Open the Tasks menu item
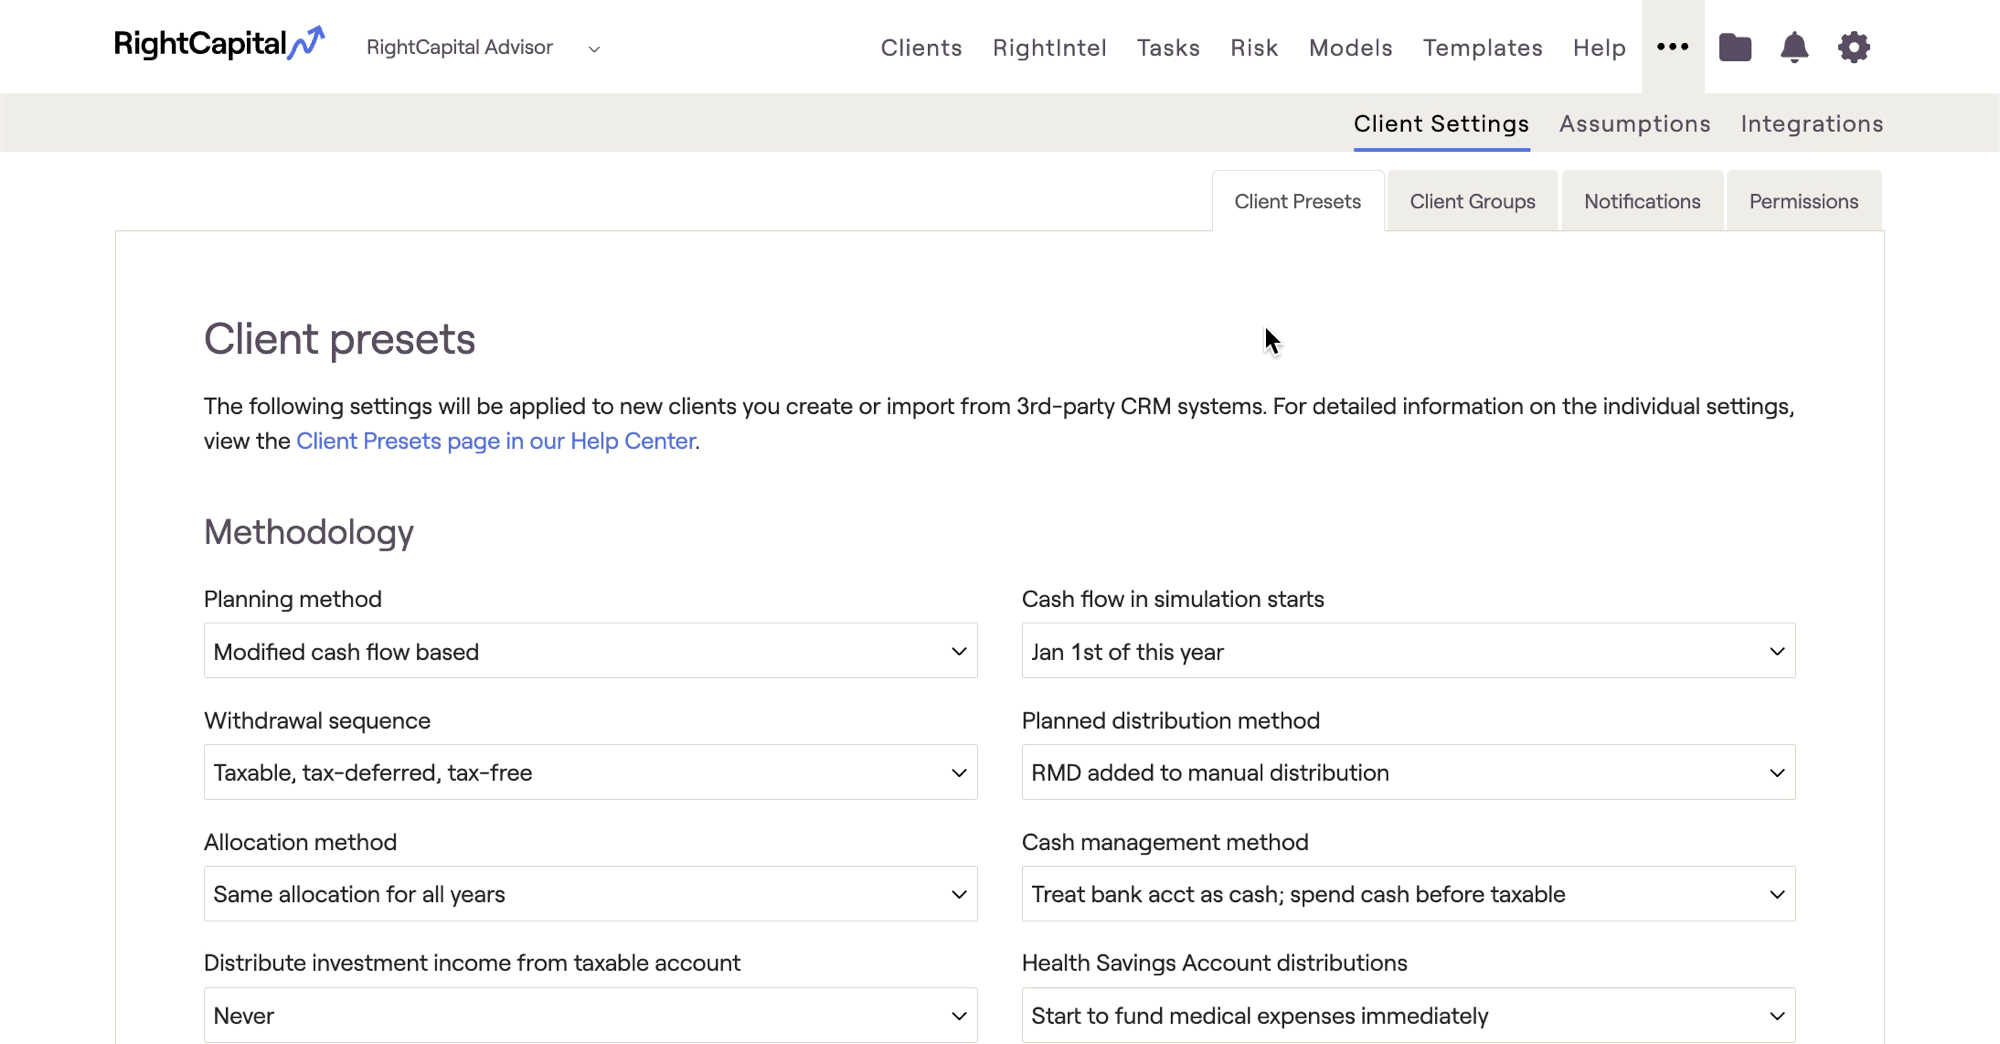This screenshot has width=2000, height=1044. tap(1168, 48)
